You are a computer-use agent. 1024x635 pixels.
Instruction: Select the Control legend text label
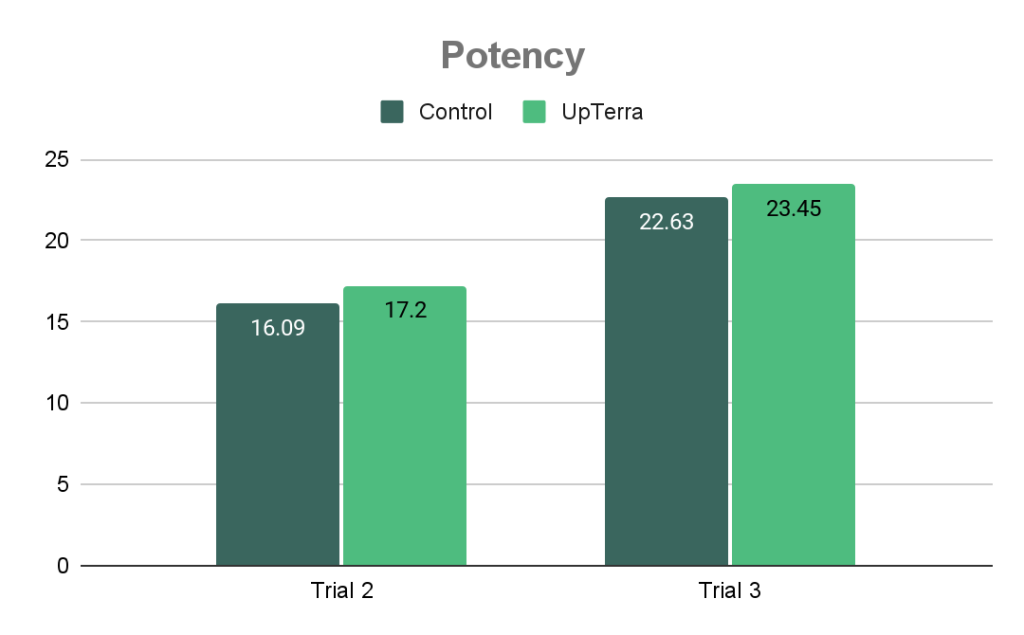(455, 112)
